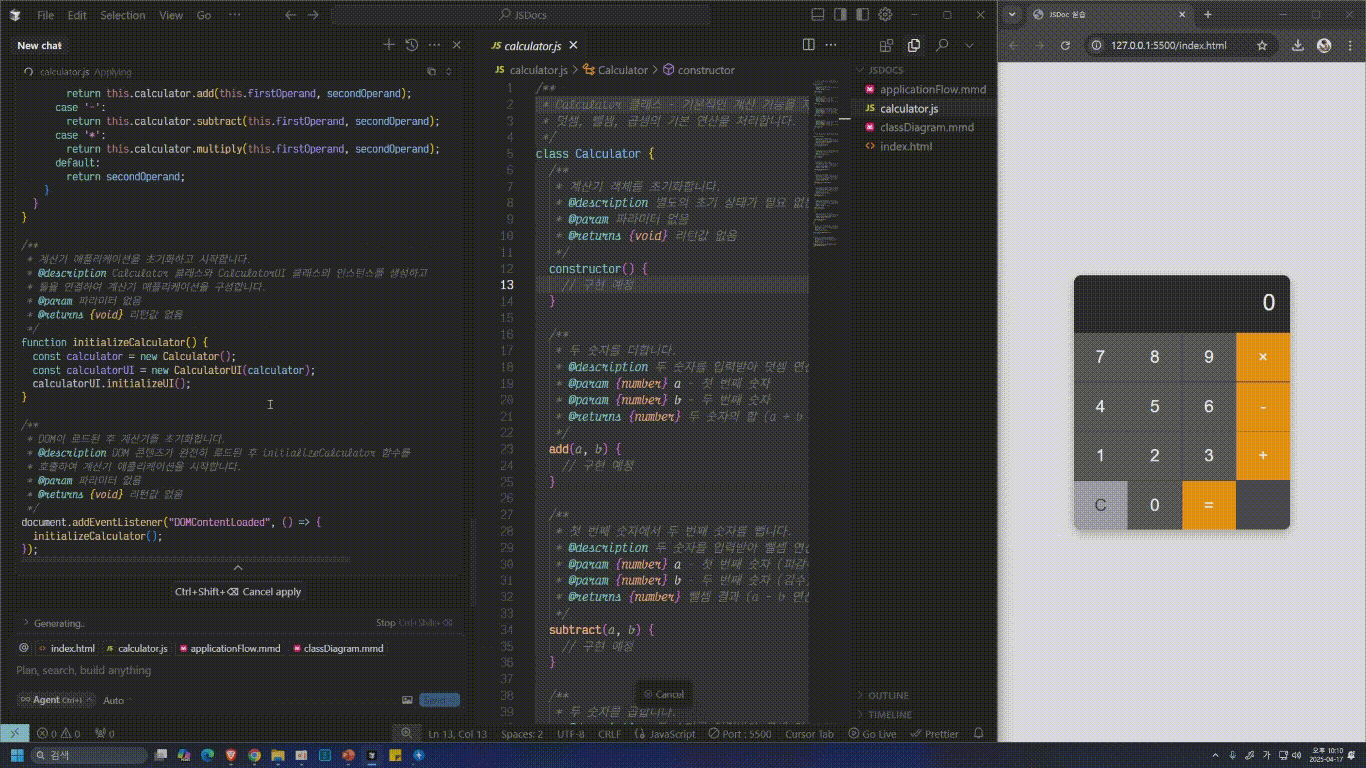
Task: Close the chat panel with X
Action: [457, 45]
